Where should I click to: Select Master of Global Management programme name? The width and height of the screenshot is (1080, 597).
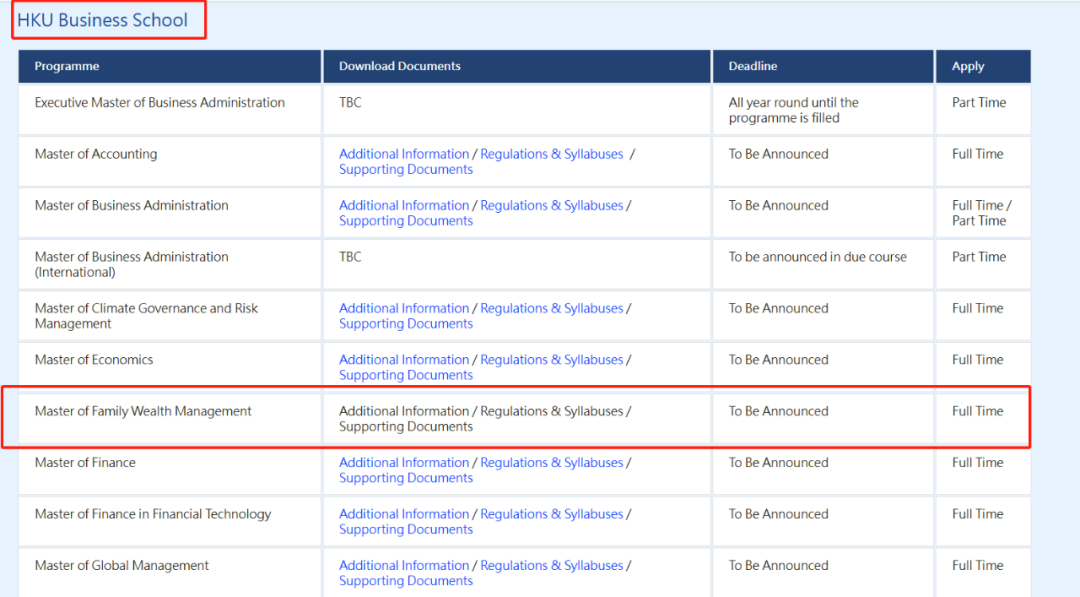pyautogui.click(x=121, y=565)
